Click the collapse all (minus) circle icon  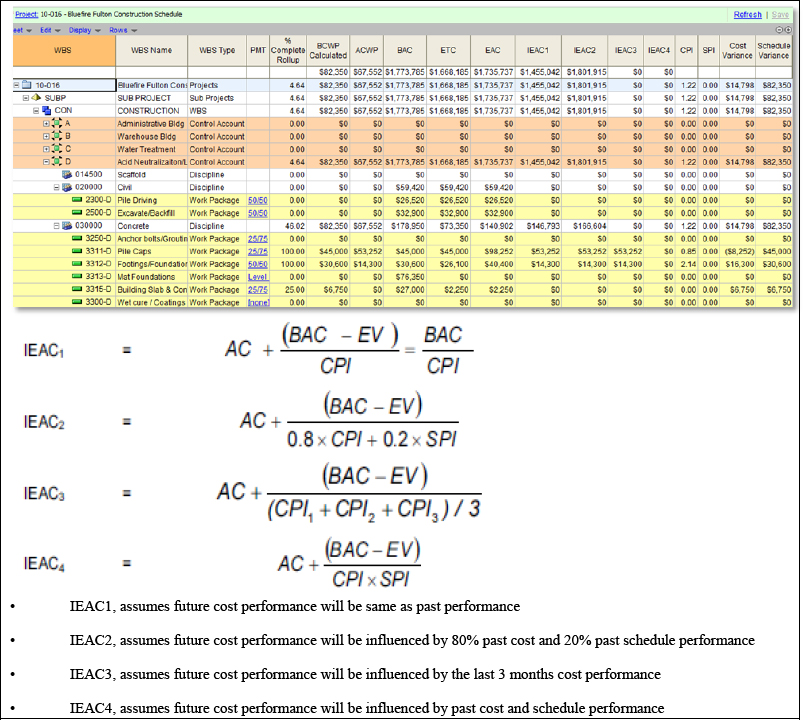coord(780,30)
